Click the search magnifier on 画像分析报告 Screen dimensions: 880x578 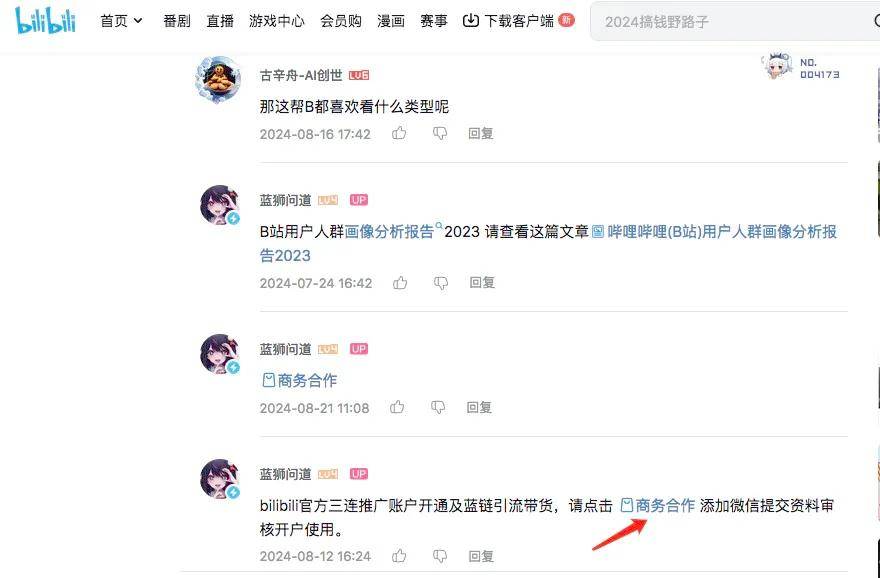[439, 226]
